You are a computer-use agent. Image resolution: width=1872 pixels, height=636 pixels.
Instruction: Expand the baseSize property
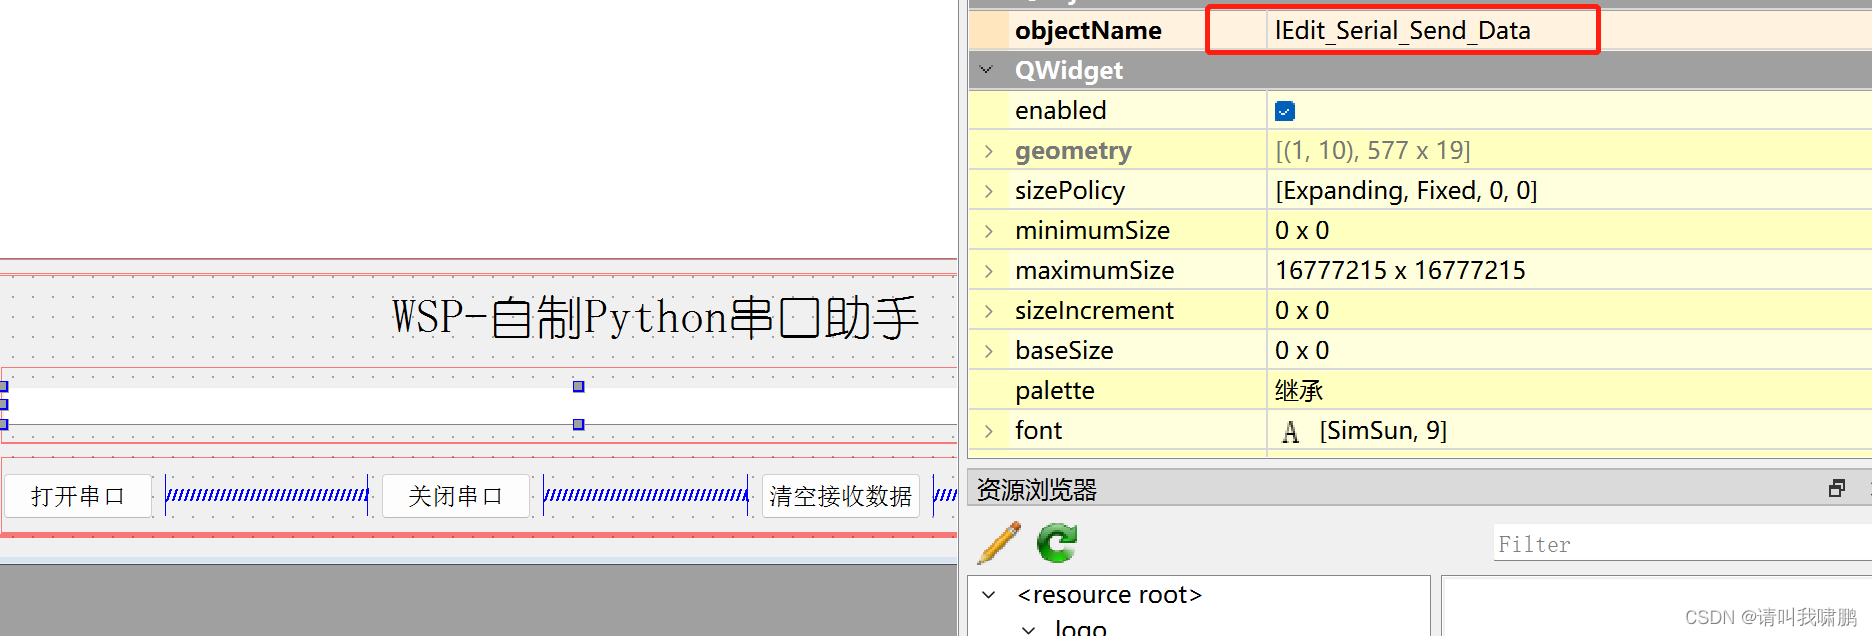(x=989, y=351)
